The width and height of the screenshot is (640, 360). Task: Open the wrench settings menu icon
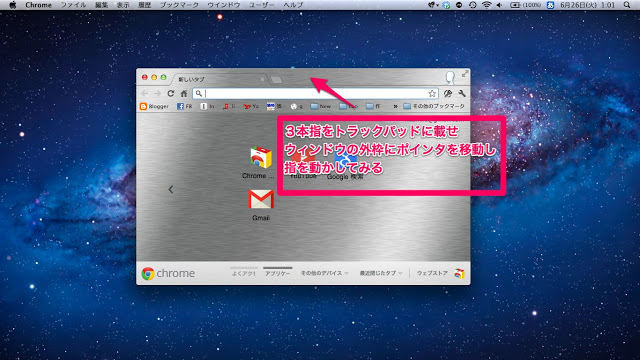pyautogui.click(x=462, y=93)
